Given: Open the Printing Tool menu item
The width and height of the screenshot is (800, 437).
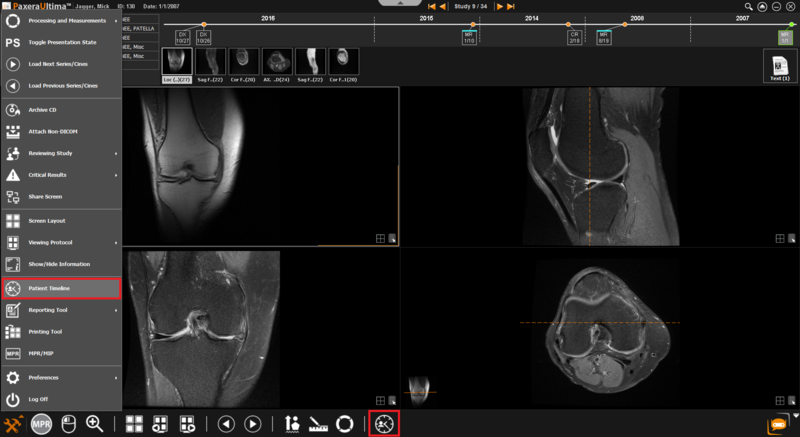Looking at the screenshot, I should 60,331.
